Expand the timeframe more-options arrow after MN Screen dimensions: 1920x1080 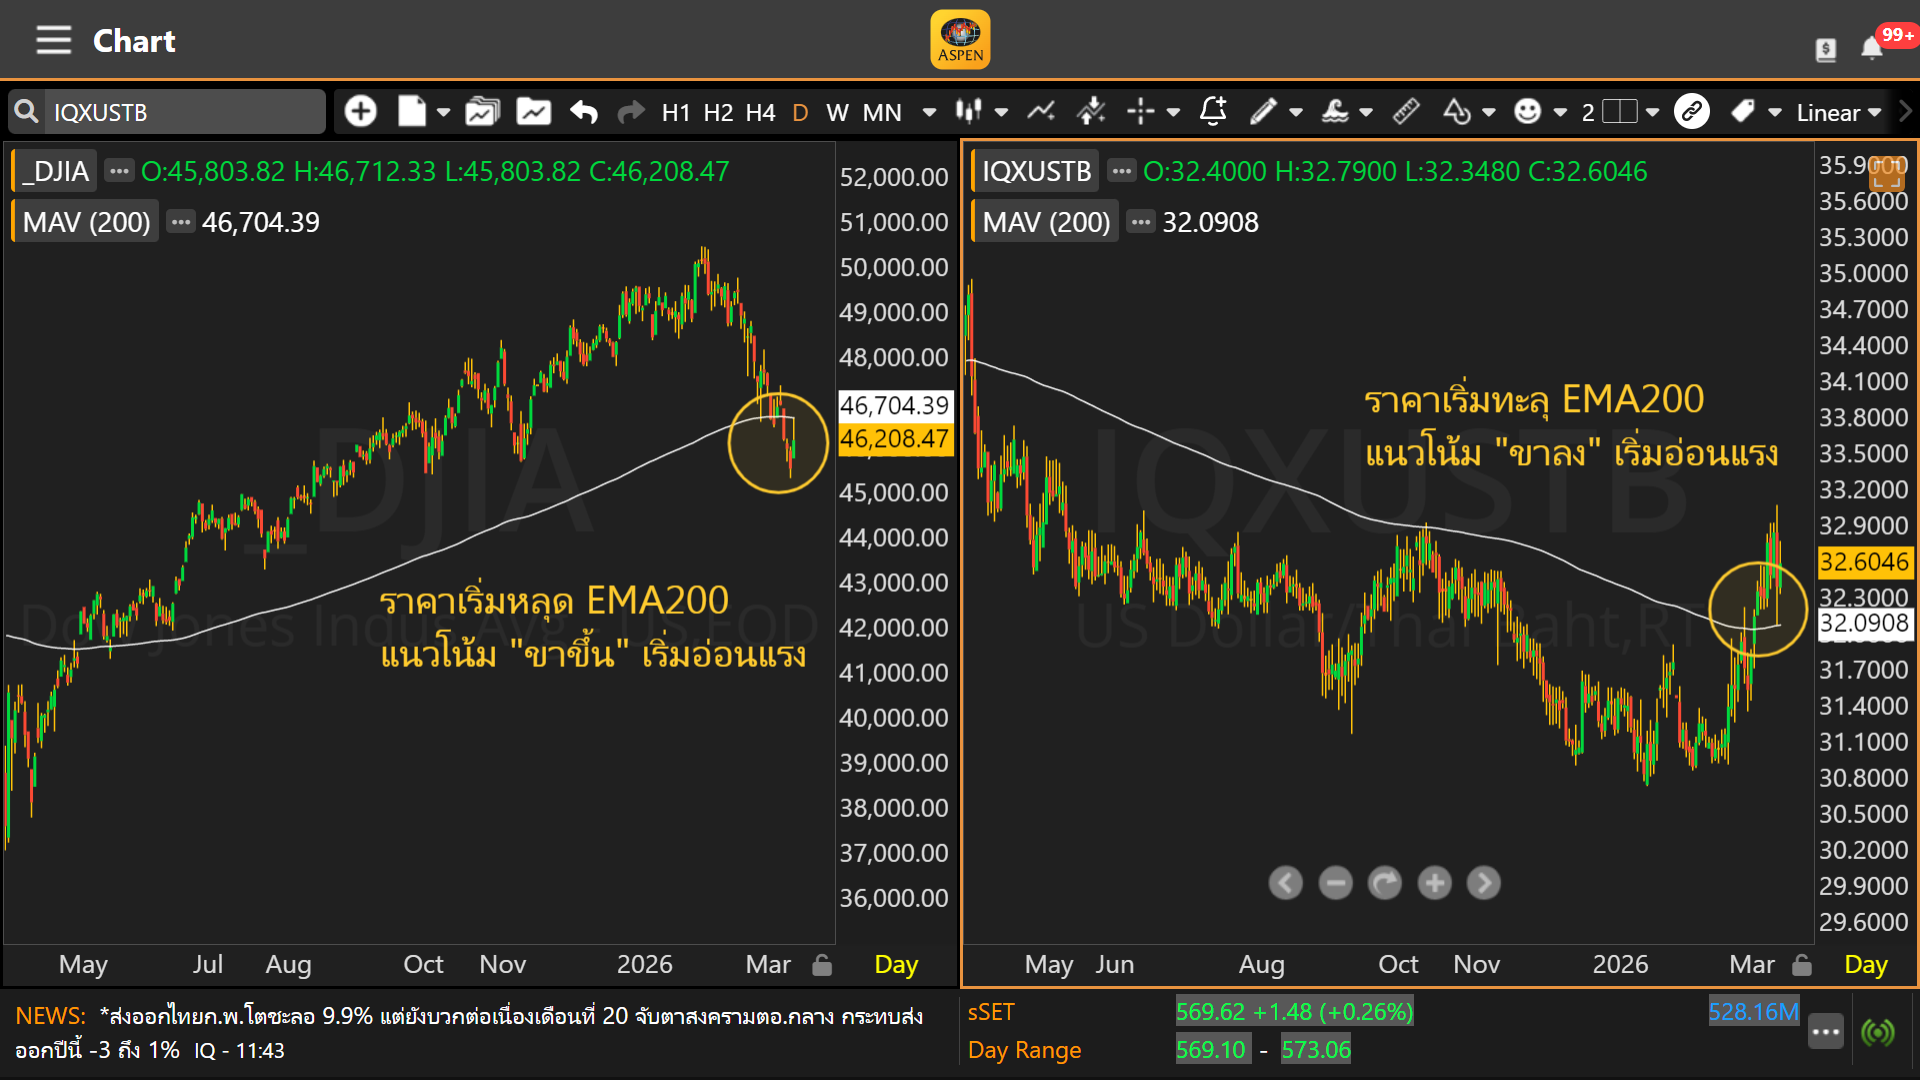pyautogui.click(x=929, y=112)
